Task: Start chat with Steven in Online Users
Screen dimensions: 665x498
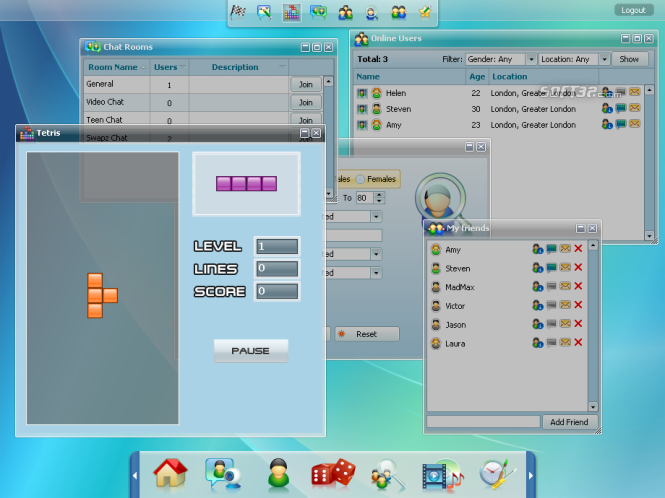Action: pos(620,108)
